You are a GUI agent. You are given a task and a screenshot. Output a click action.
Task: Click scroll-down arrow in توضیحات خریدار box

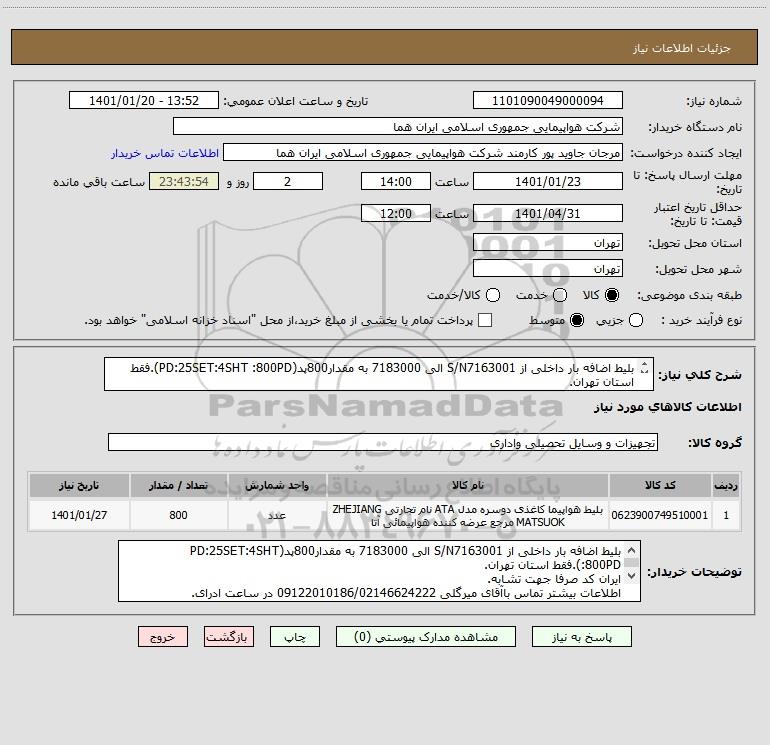click(x=629, y=594)
